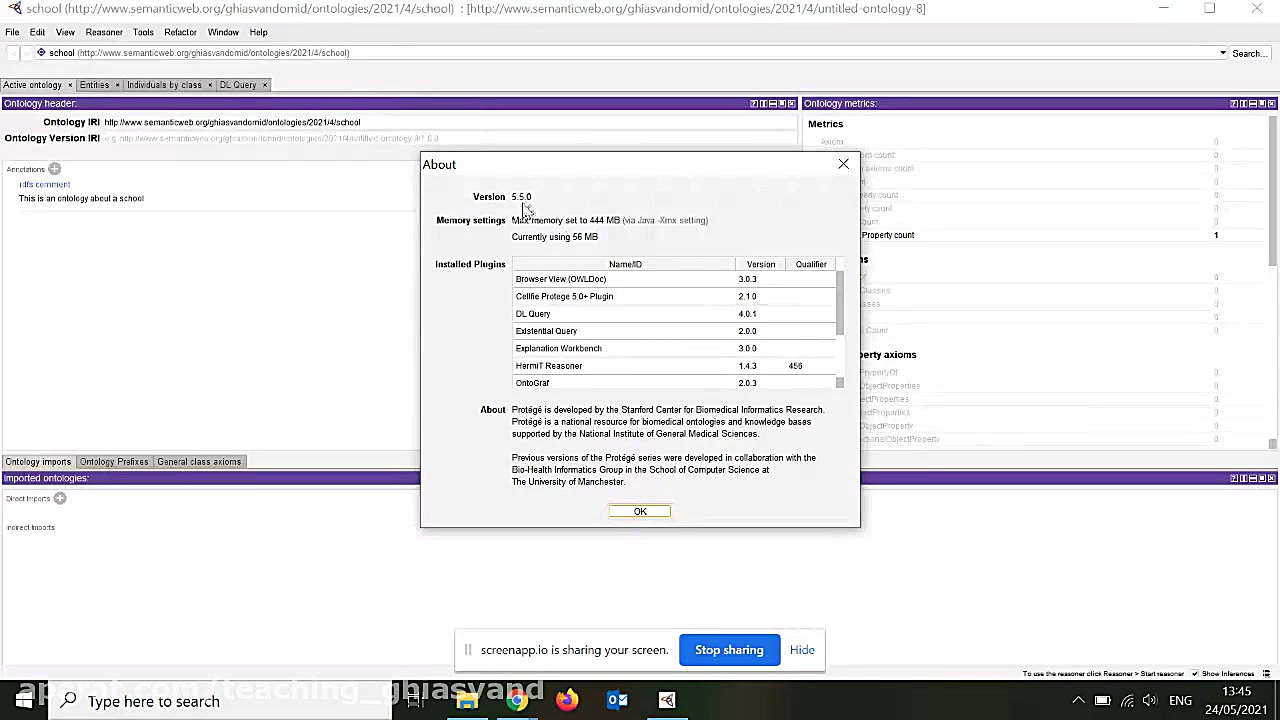The width and height of the screenshot is (1280, 720).
Task: Click the plugins list scrollbar thumb
Action: click(840, 302)
